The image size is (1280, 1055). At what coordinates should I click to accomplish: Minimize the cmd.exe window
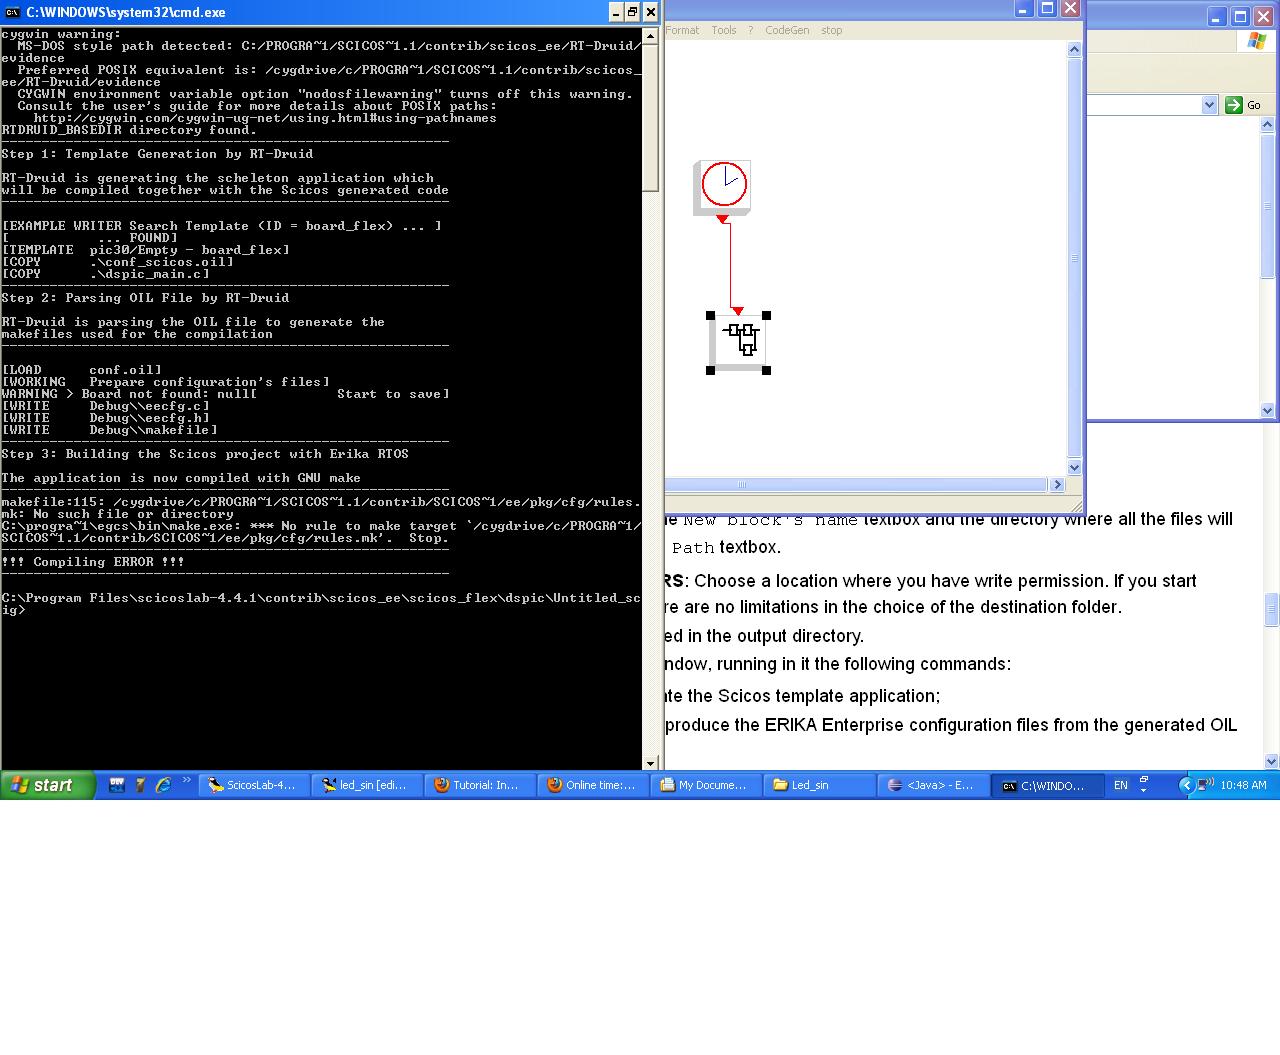(x=616, y=12)
